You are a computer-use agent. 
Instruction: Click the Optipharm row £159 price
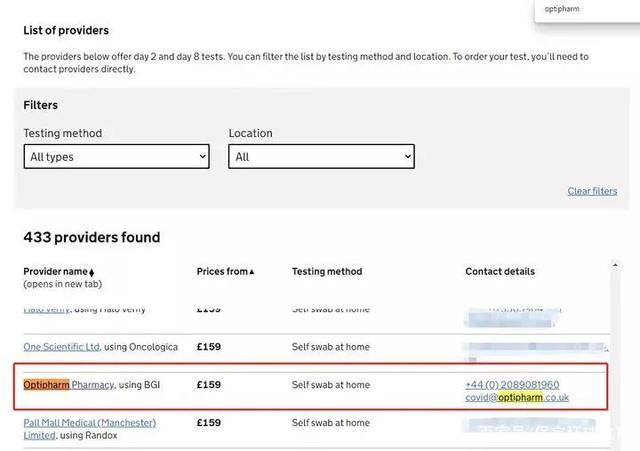coord(209,385)
